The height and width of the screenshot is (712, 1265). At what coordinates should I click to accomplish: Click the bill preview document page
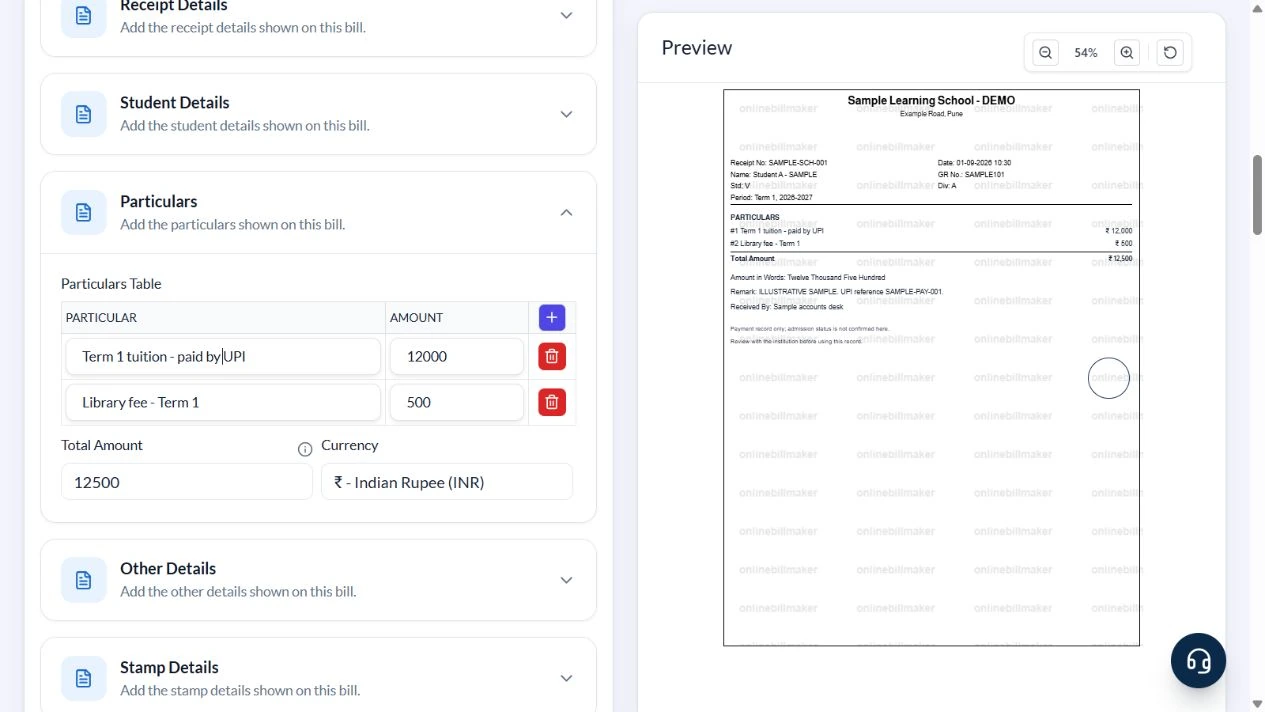[931, 368]
